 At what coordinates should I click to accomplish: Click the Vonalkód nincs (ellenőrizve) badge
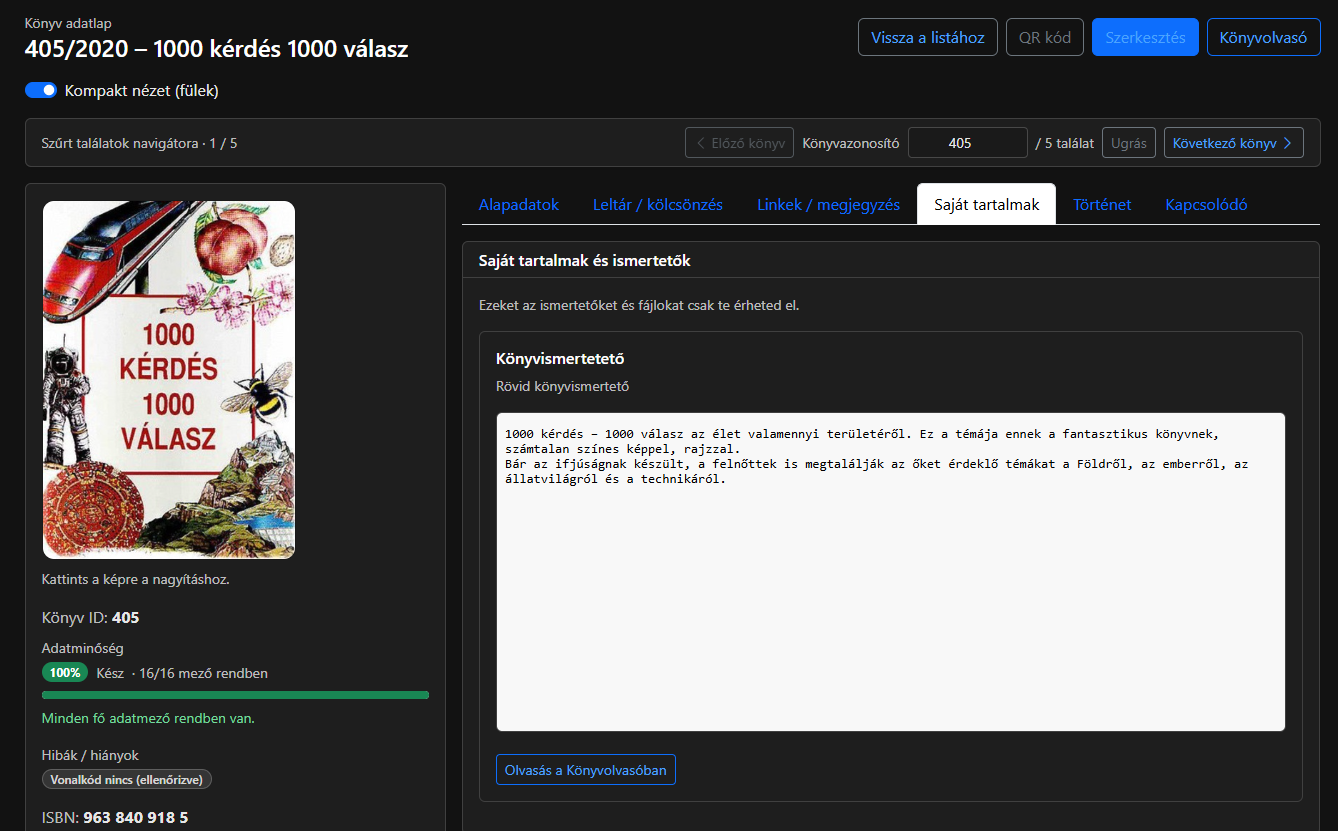pos(127,780)
